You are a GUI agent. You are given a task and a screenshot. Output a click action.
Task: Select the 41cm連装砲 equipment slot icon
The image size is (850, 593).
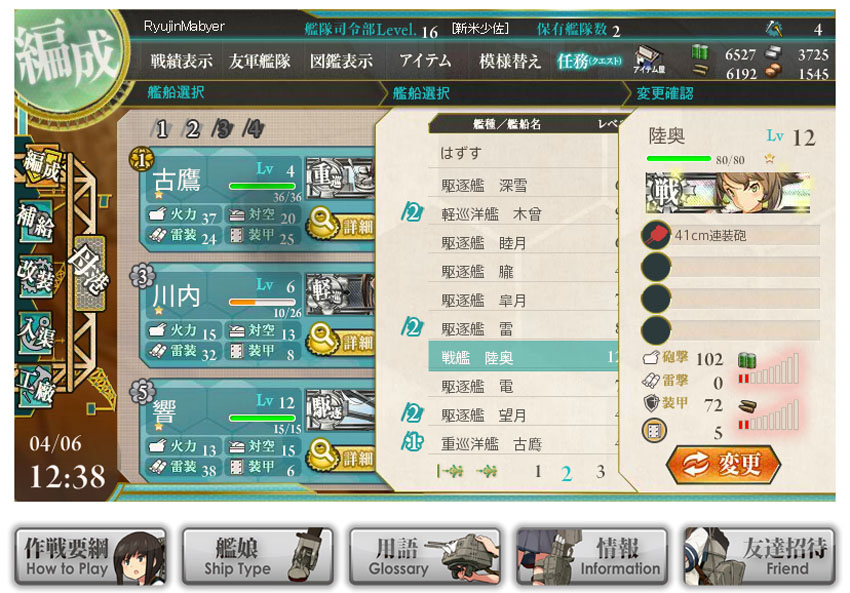656,235
